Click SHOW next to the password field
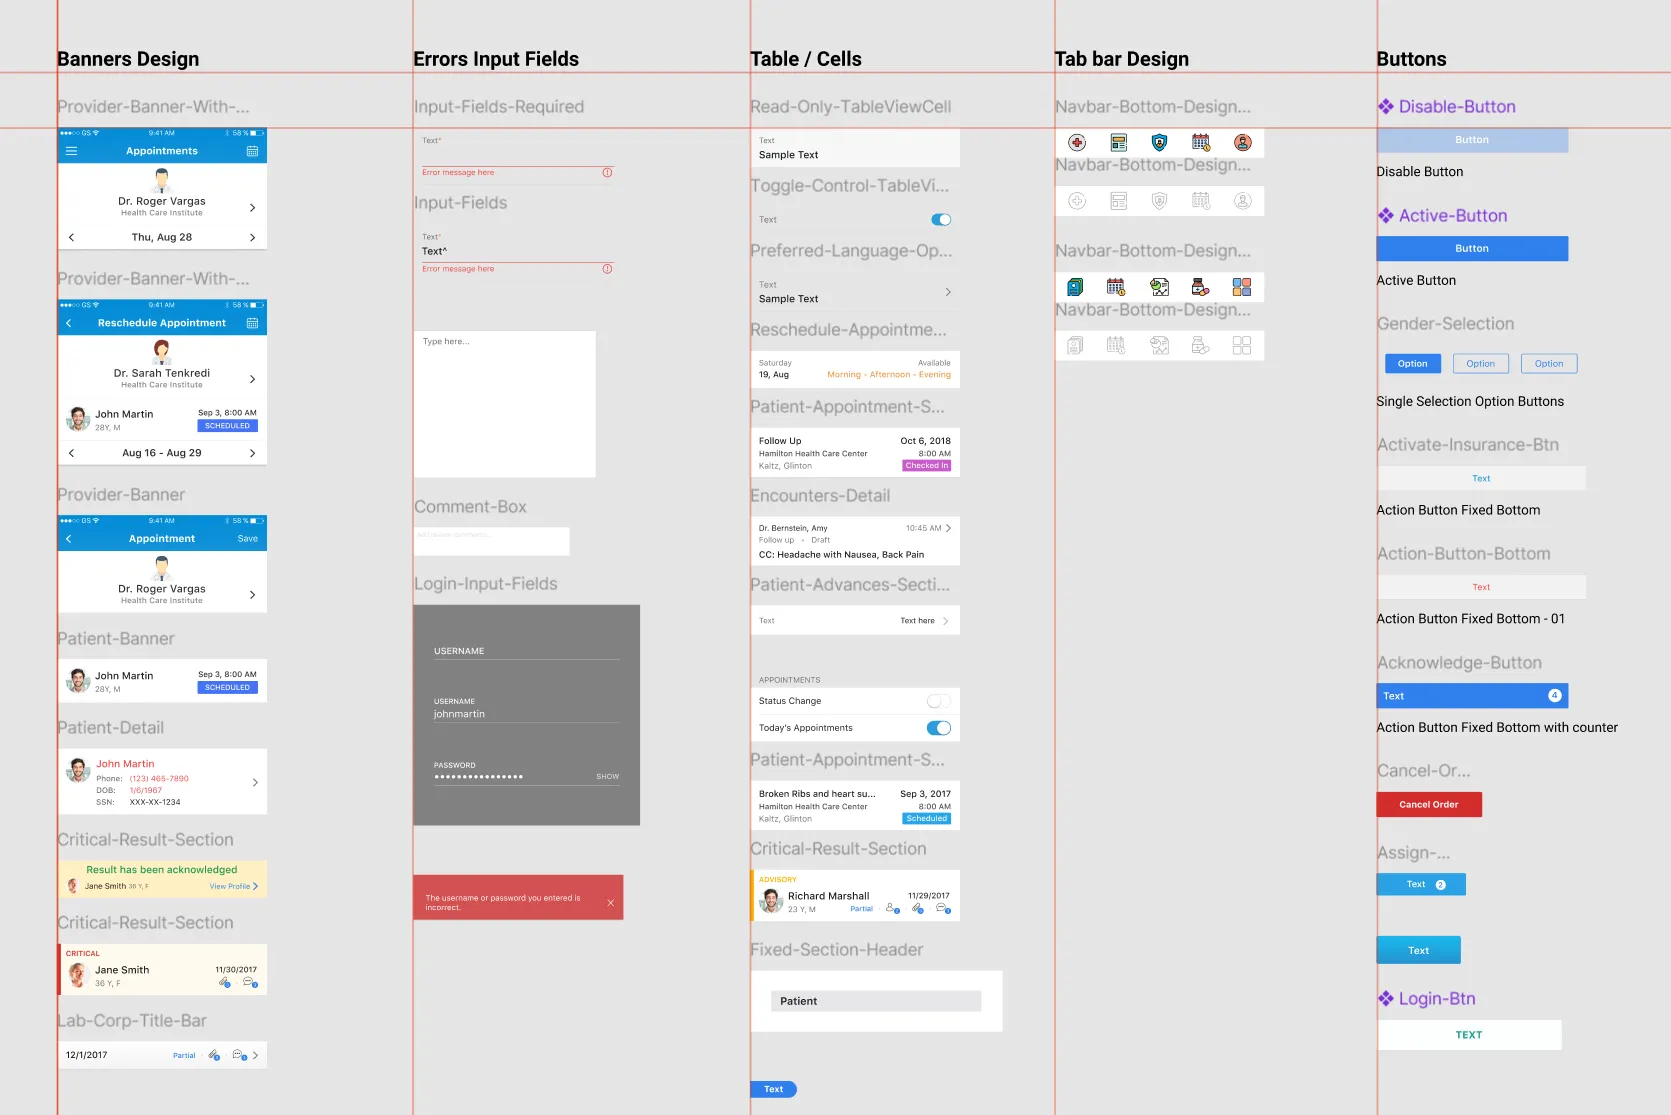1671x1115 pixels. click(x=608, y=777)
